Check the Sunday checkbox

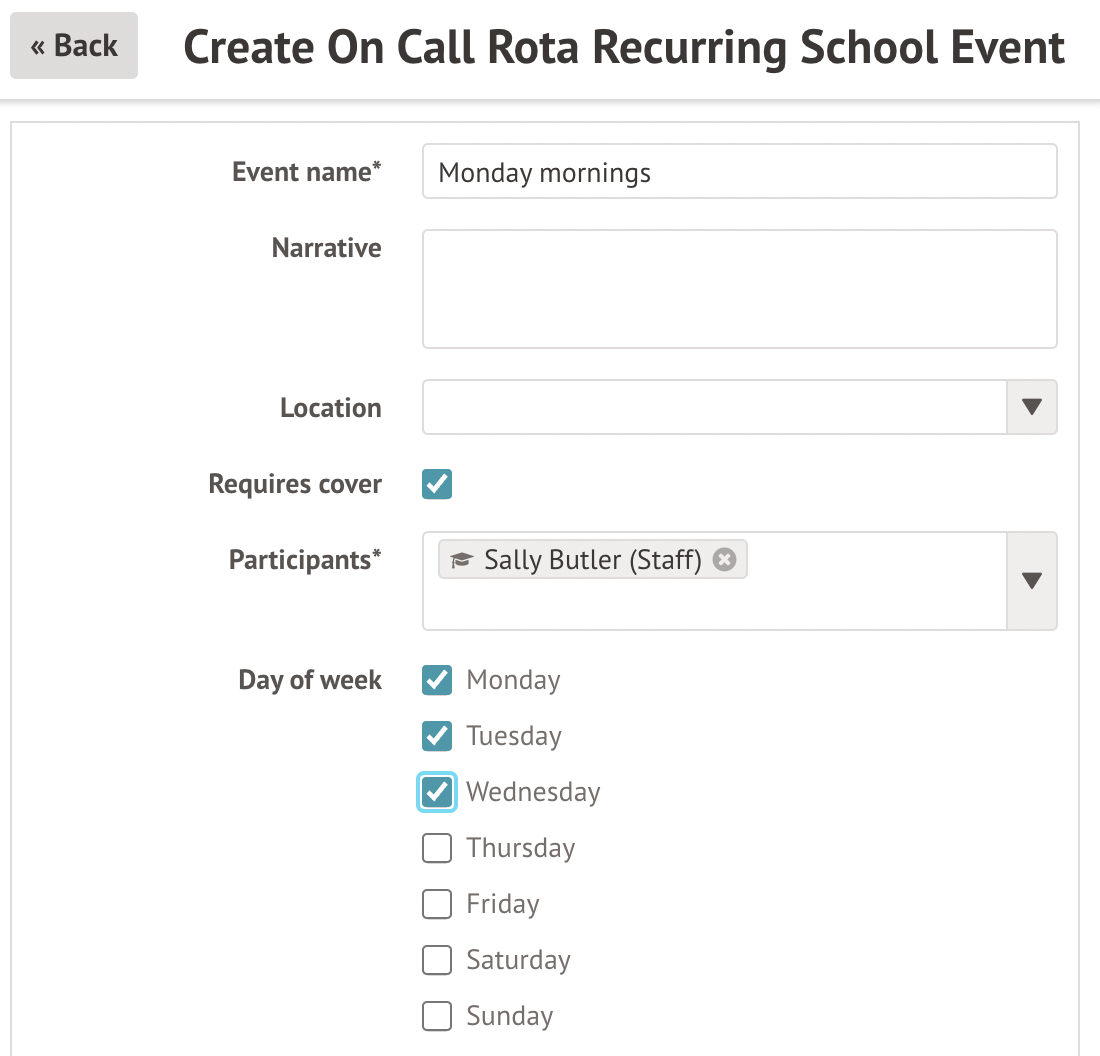point(437,1016)
